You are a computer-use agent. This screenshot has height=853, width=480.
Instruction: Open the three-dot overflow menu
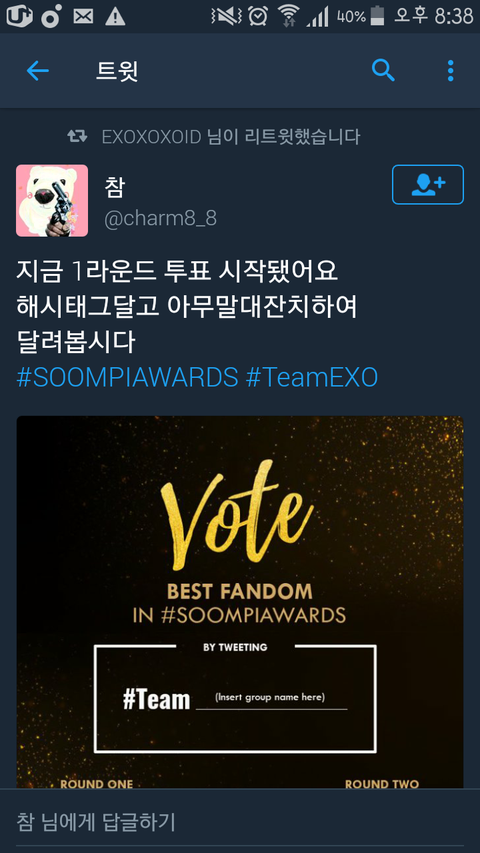(x=450, y=71)
